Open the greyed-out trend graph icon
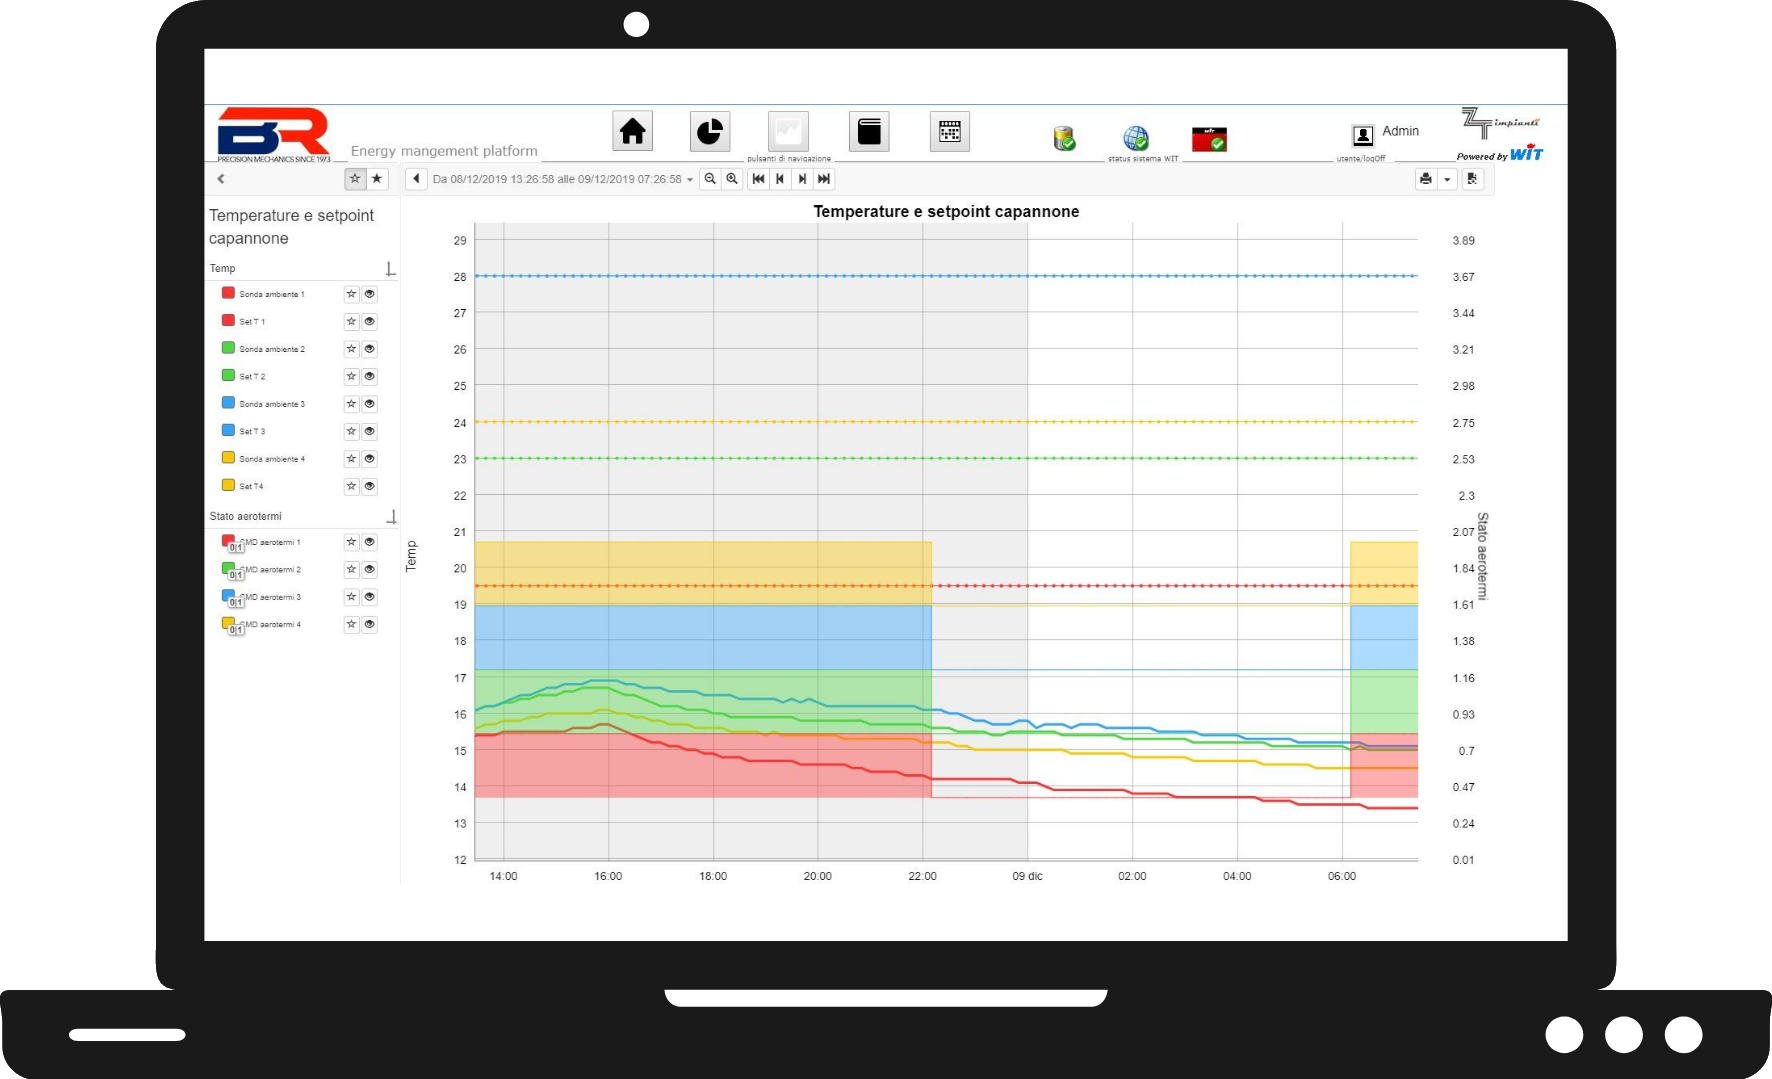 click(788, 131)
